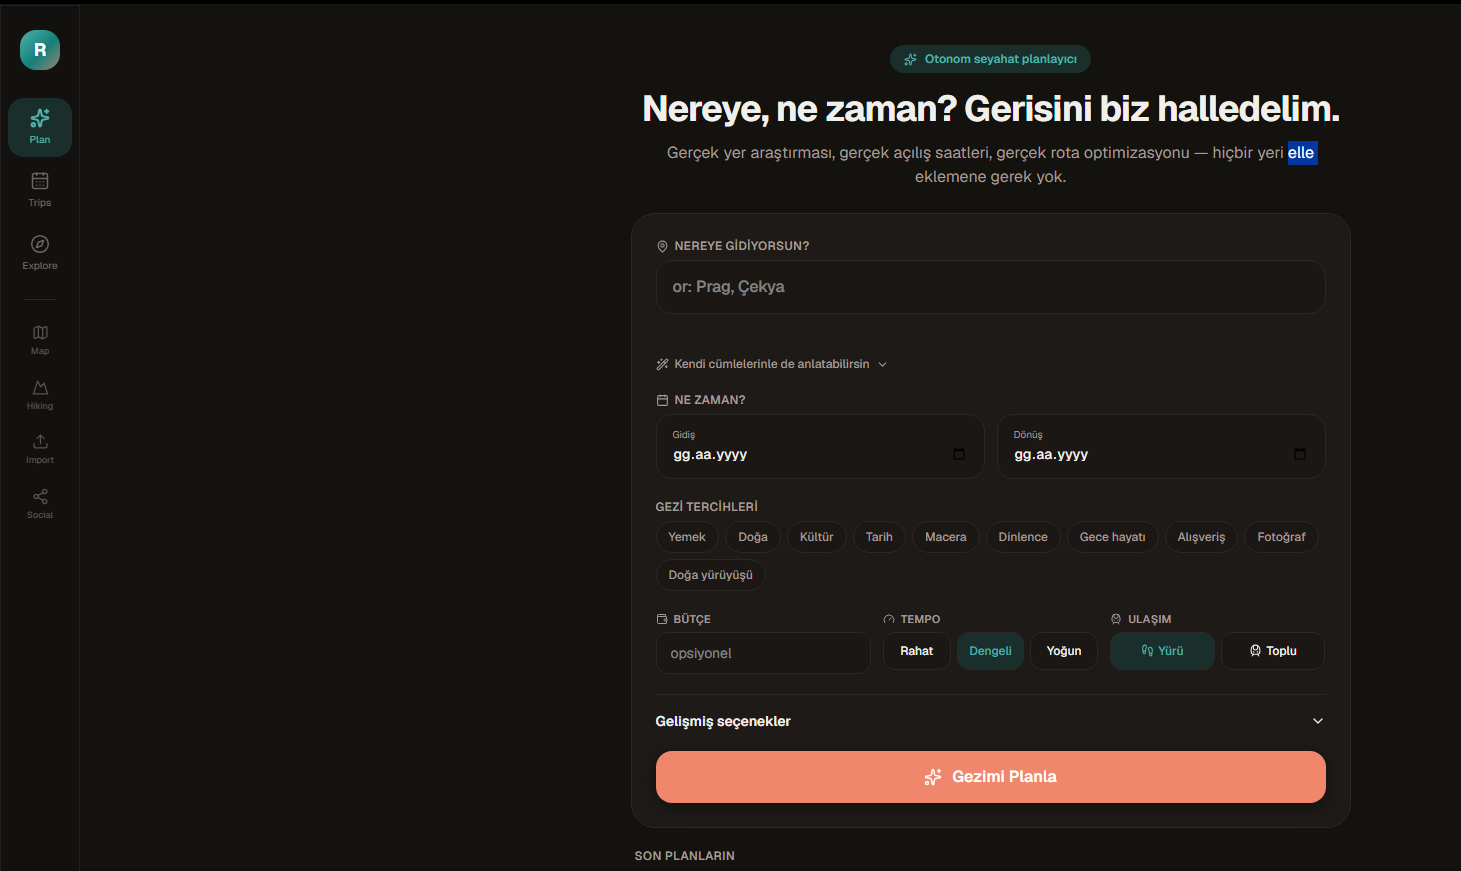The width and height of the screenshot is (1461, 871).
Task: Click the GEZİ TERCİHLERİ label
Action: tap(706, 507)
